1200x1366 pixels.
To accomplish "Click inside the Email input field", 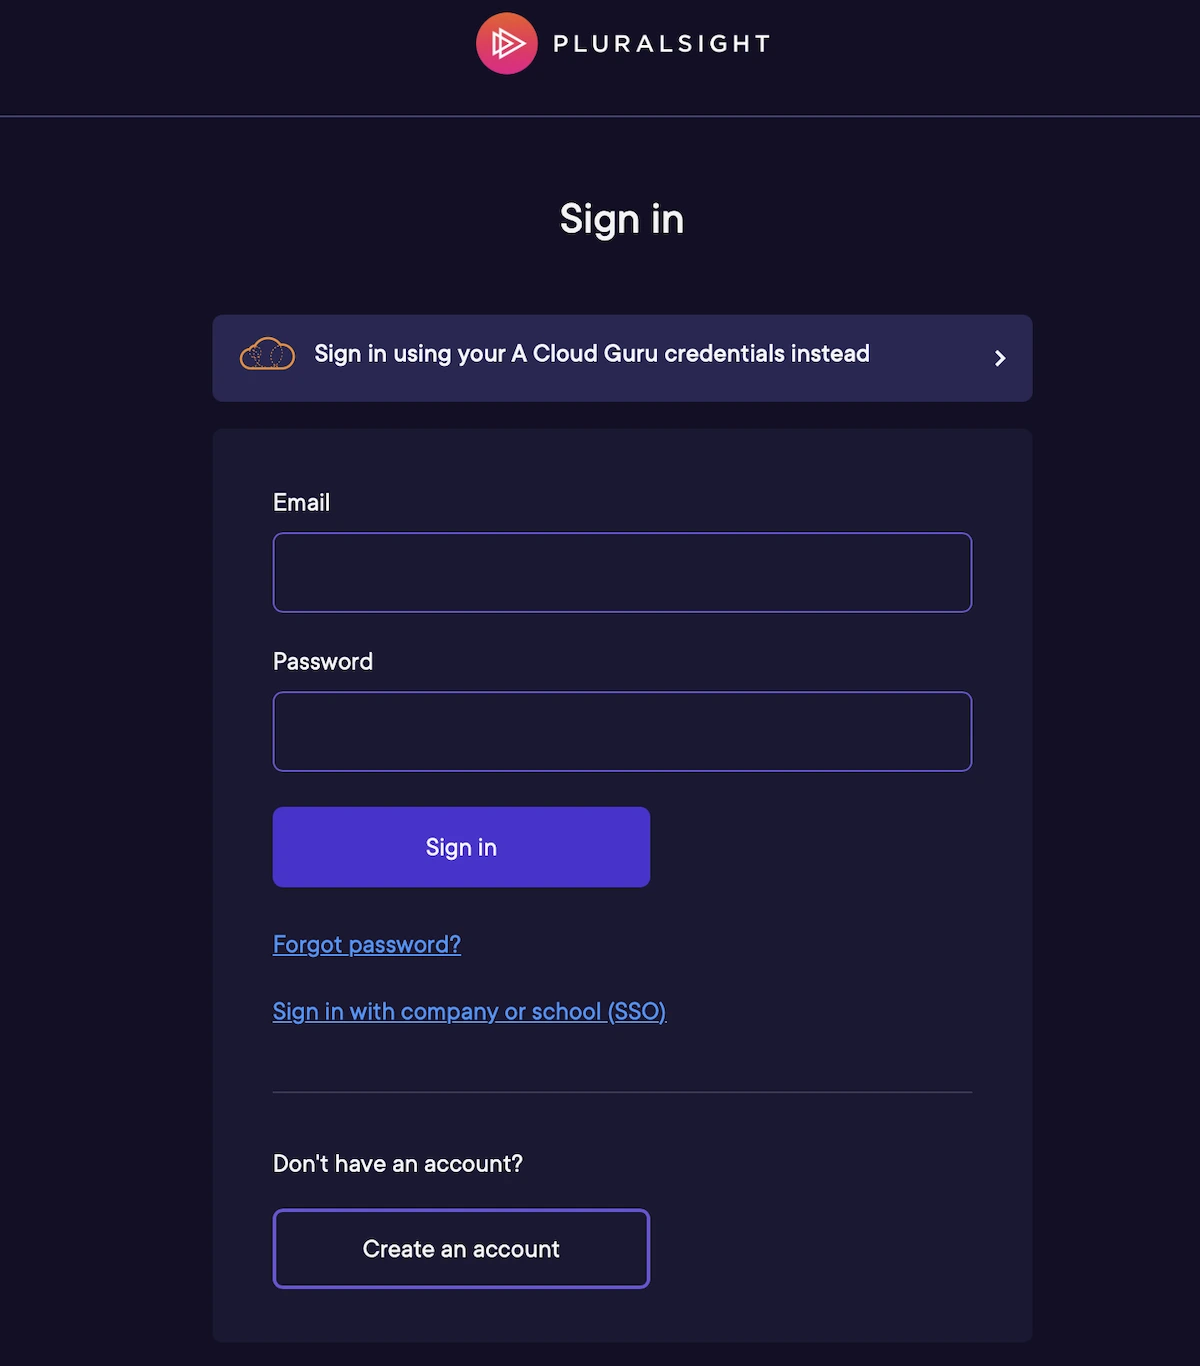I will click(622, 572).
